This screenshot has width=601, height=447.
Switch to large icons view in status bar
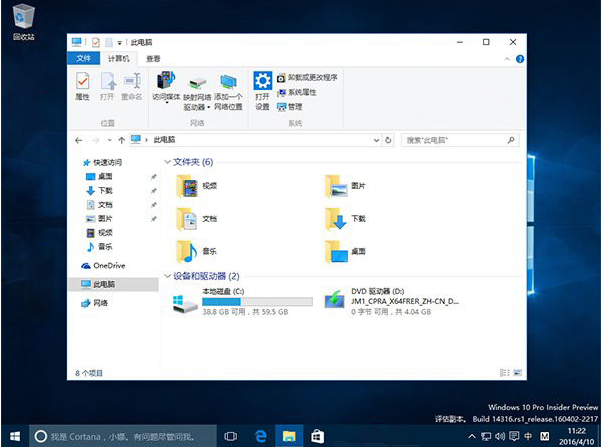pyautogui.click(x=517, y=372)
